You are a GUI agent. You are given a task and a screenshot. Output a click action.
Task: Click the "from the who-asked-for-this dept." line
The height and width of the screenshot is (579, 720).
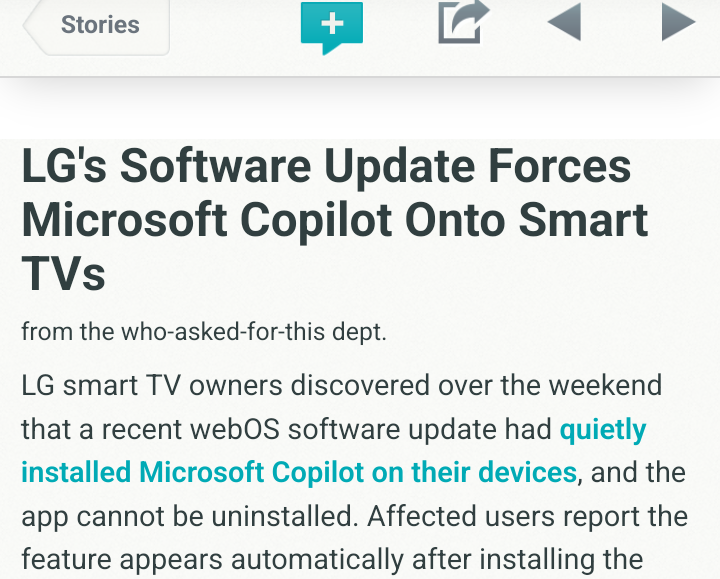tap(203, 331)
